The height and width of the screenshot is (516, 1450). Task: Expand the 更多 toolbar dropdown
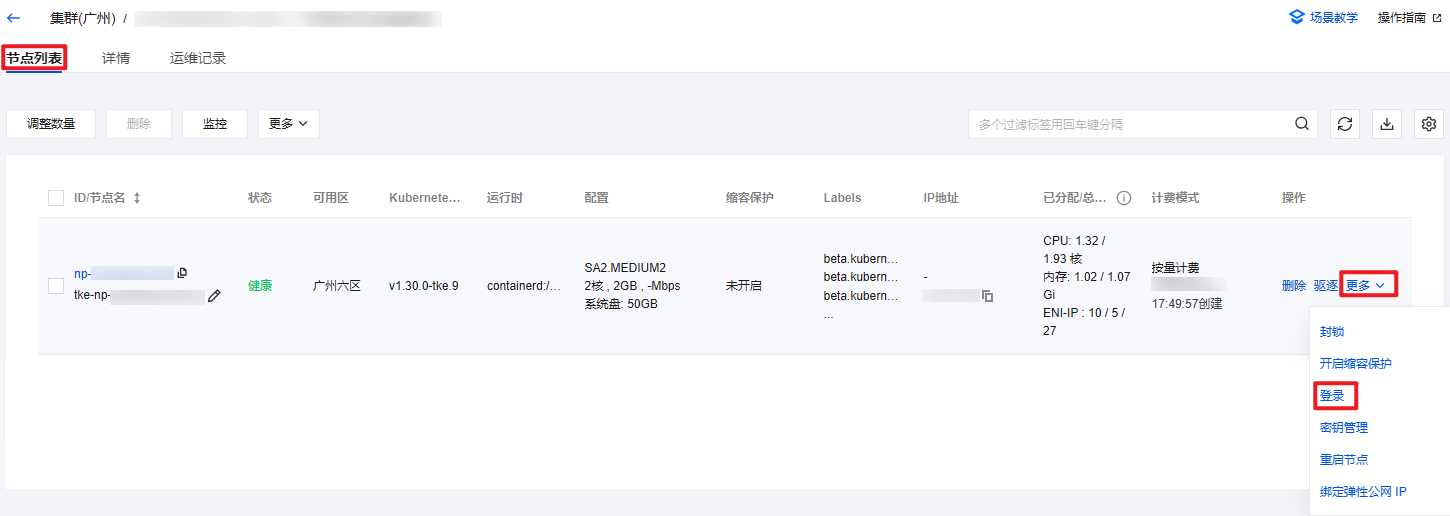(288, 124)
